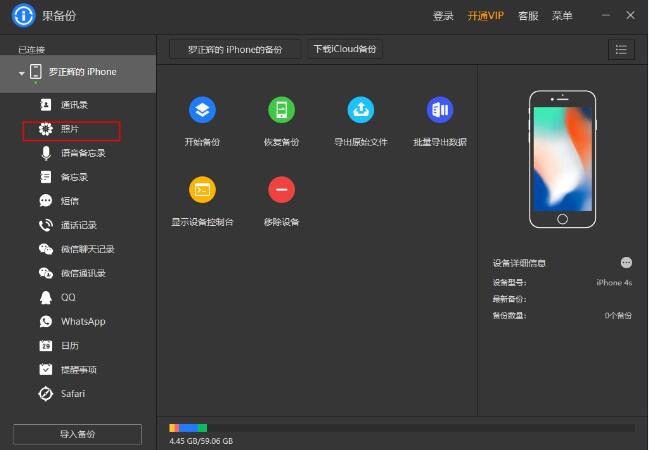Switch to 罗正辉的 iPhone的备份 tab
Image resolution: width=649 pixels, height=450 pixels.
(x=235, y=49)
